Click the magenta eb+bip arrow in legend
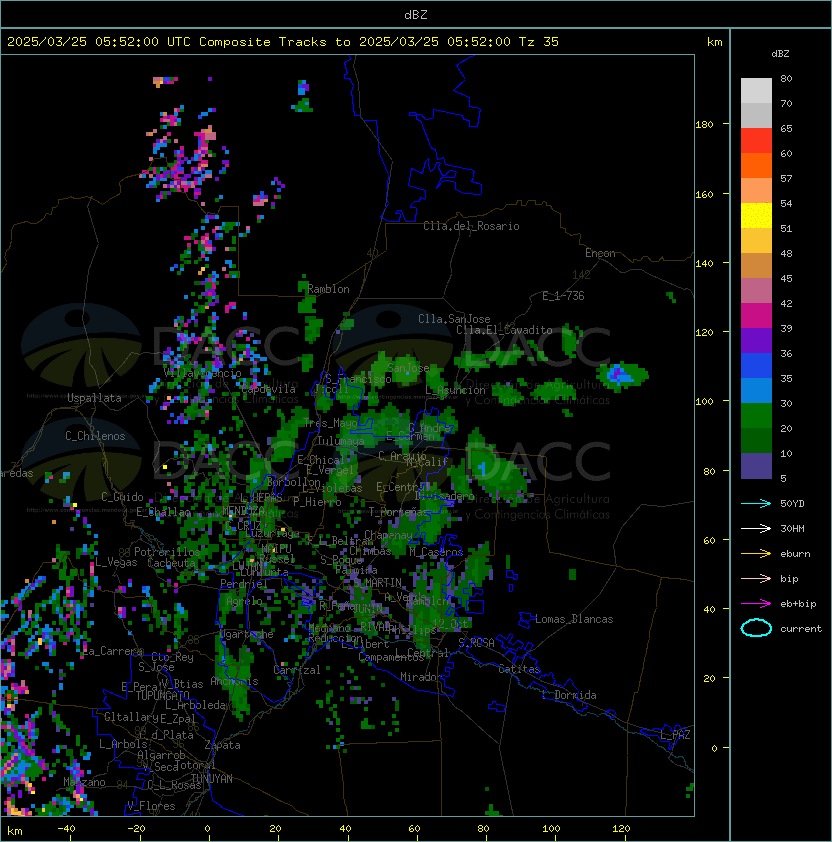Screen dimensions: 832x842 pos(756,604)
